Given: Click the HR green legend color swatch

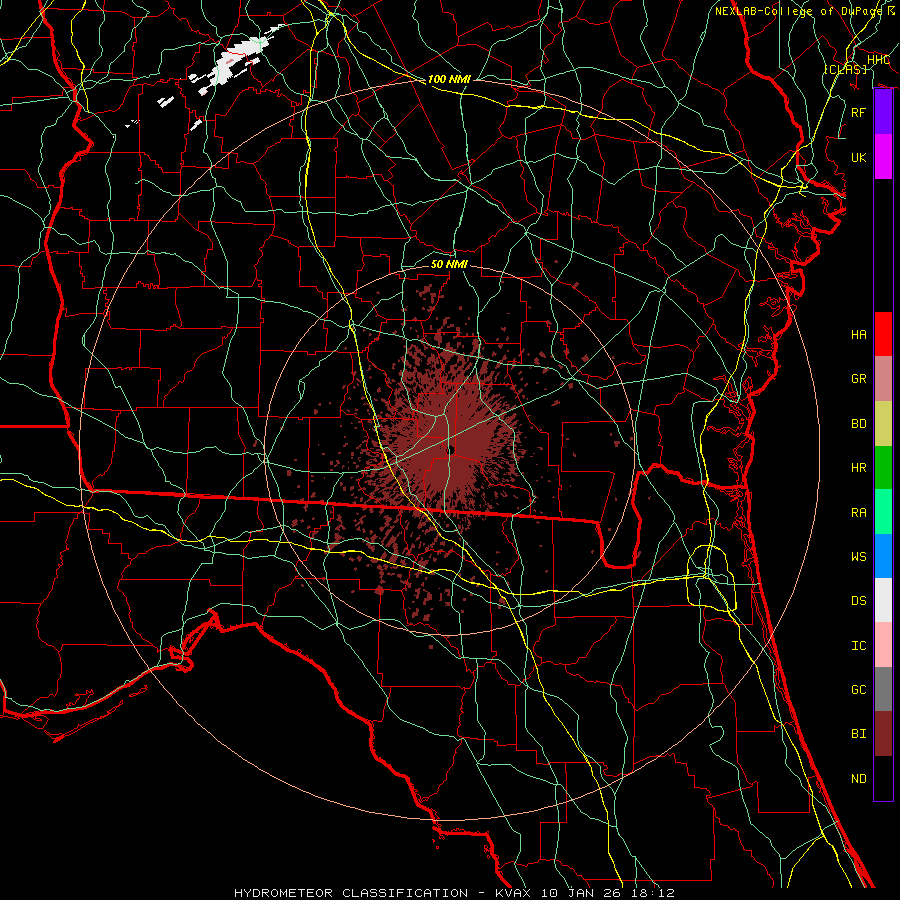Looking at the screenshot, I should pos(883,467).
